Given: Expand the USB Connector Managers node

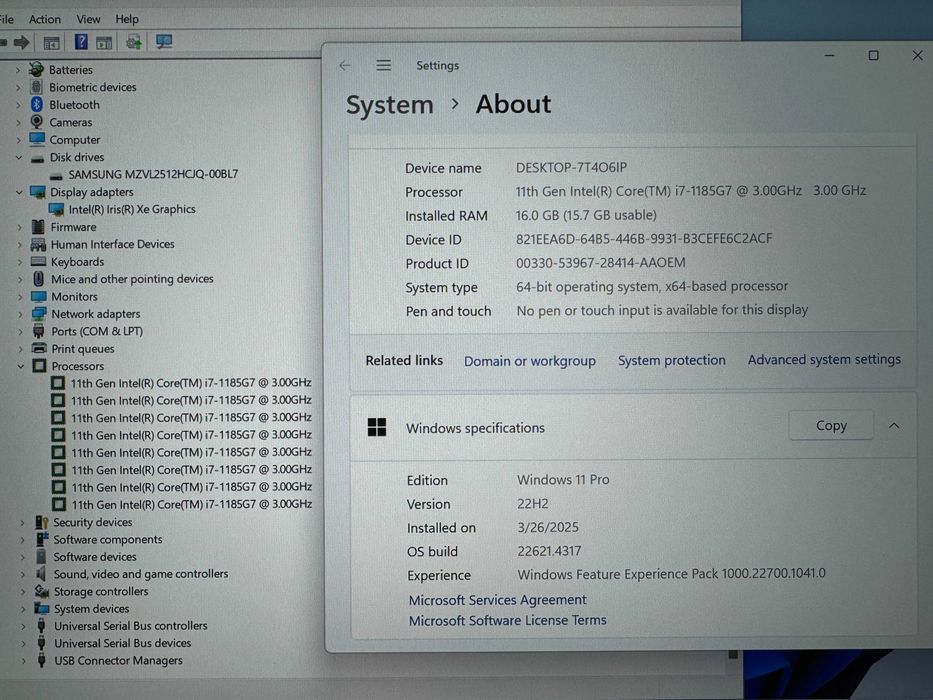Looking at the screenshot, I should 24,661.
